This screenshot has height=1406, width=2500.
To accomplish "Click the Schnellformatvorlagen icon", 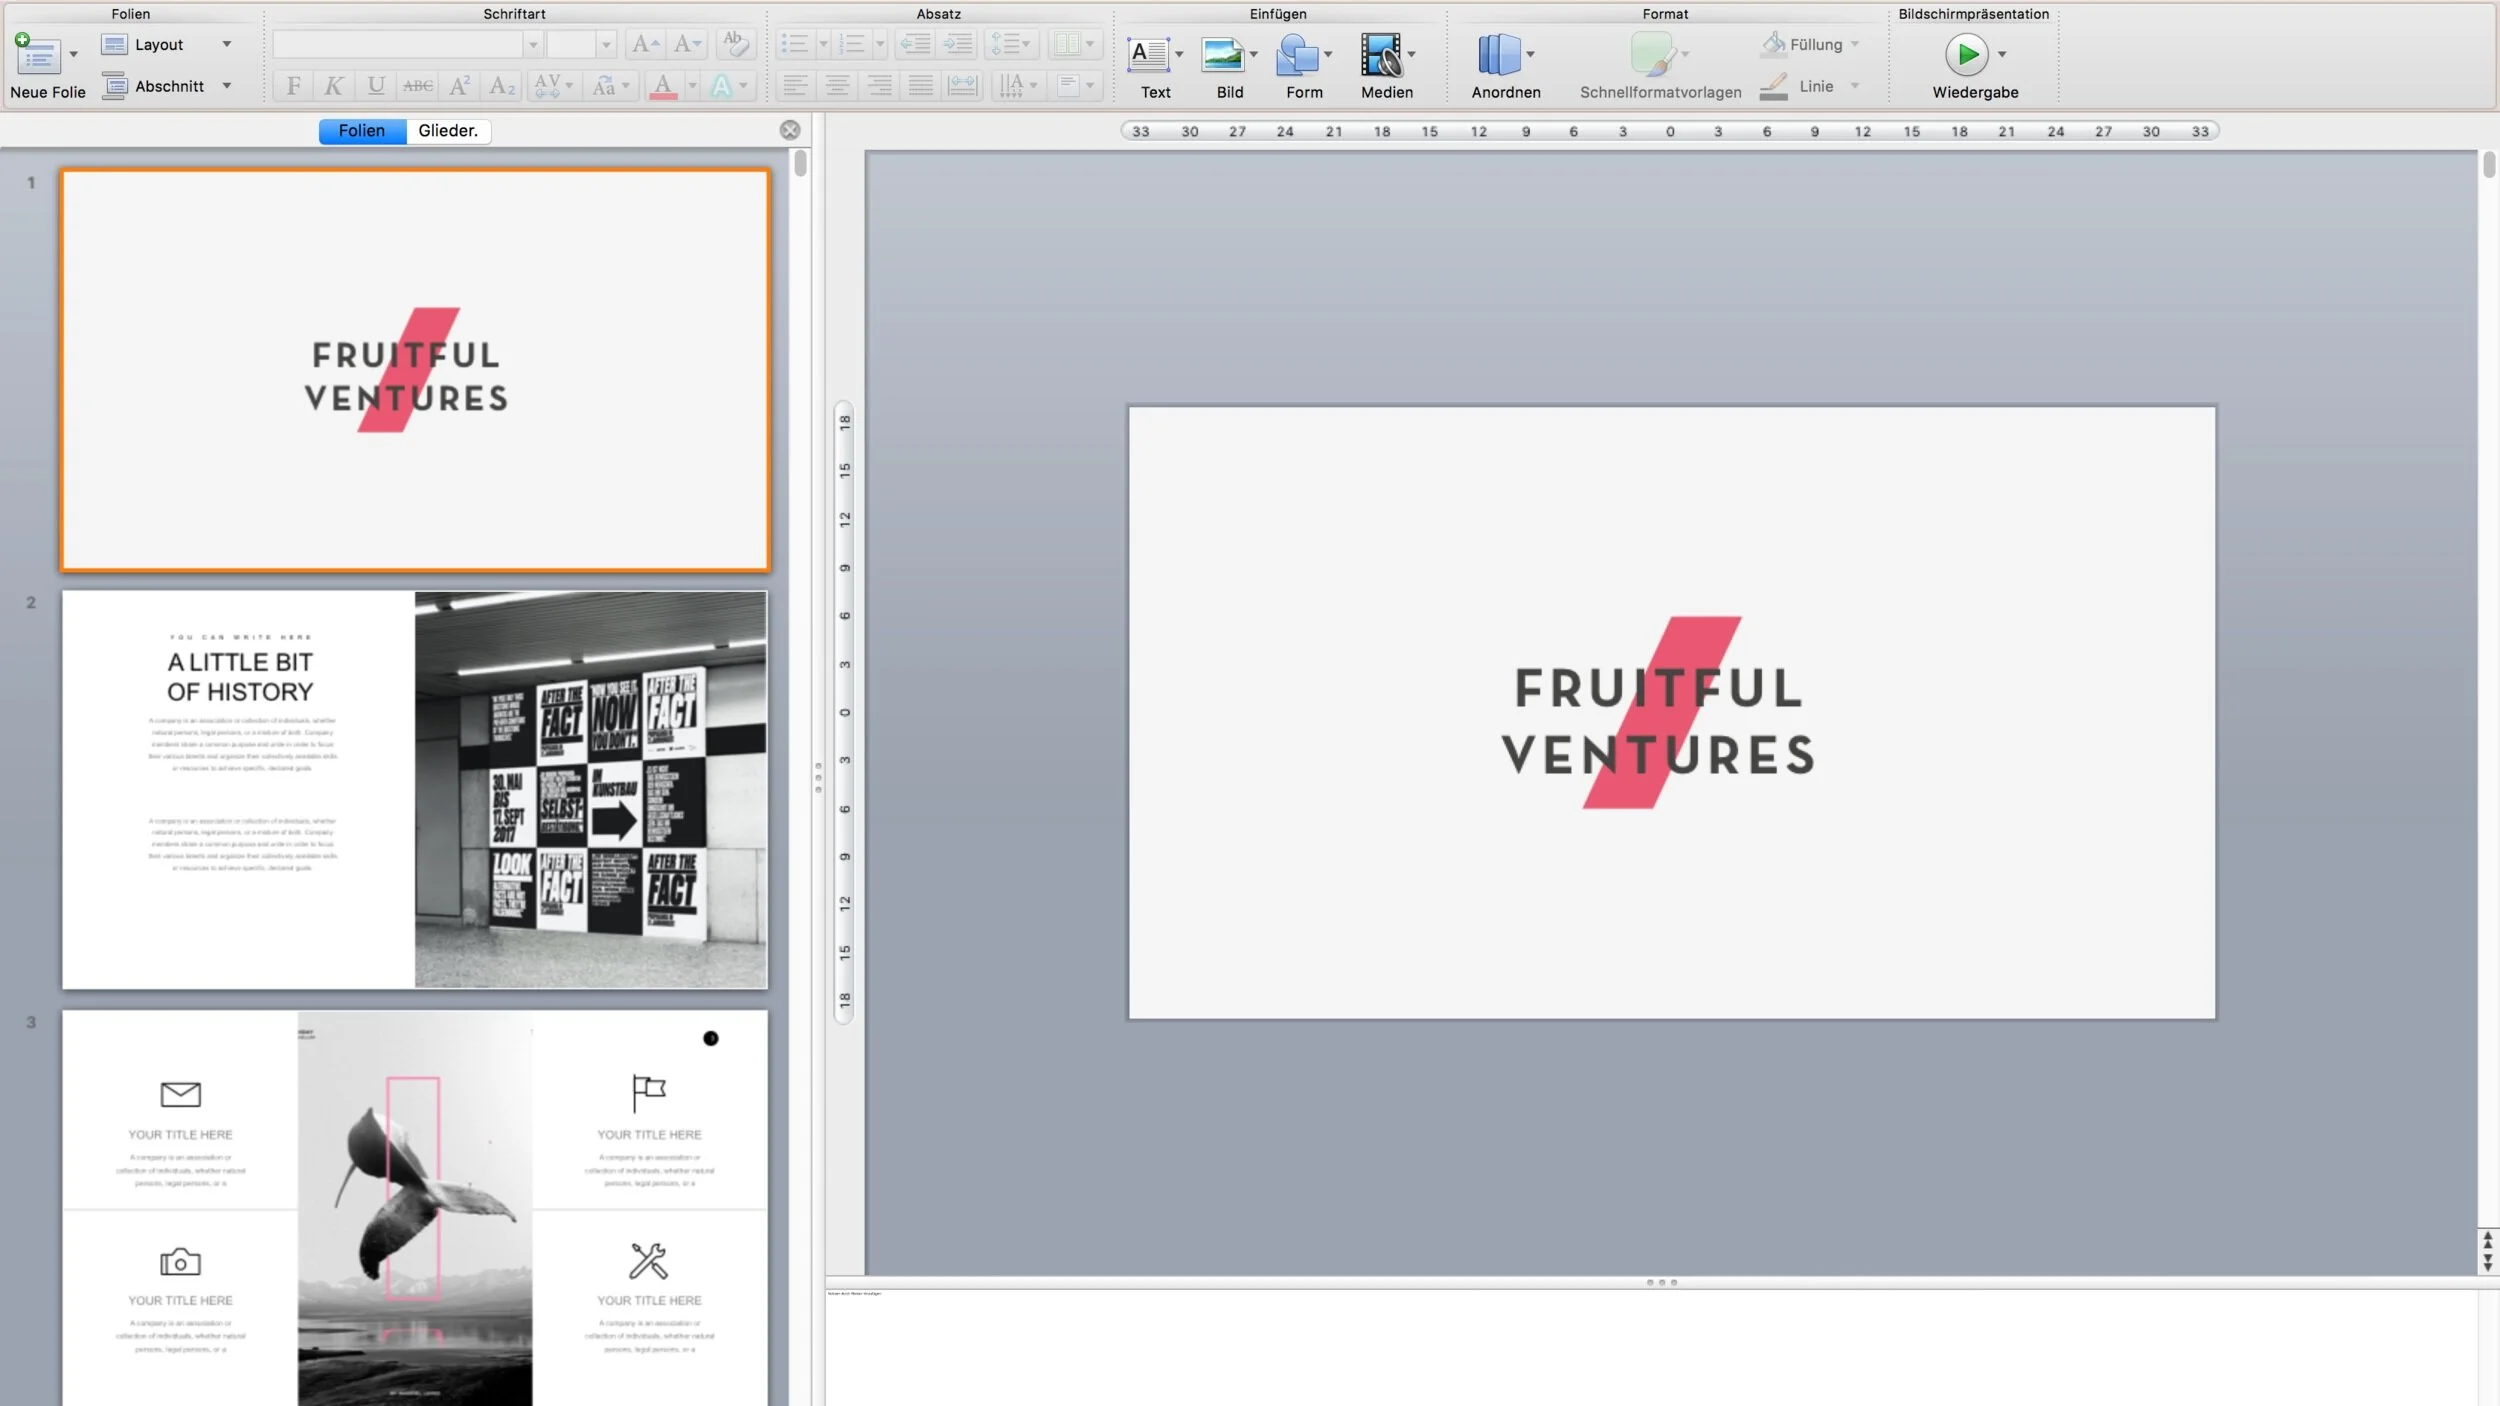I will [x=1652, y=55].
